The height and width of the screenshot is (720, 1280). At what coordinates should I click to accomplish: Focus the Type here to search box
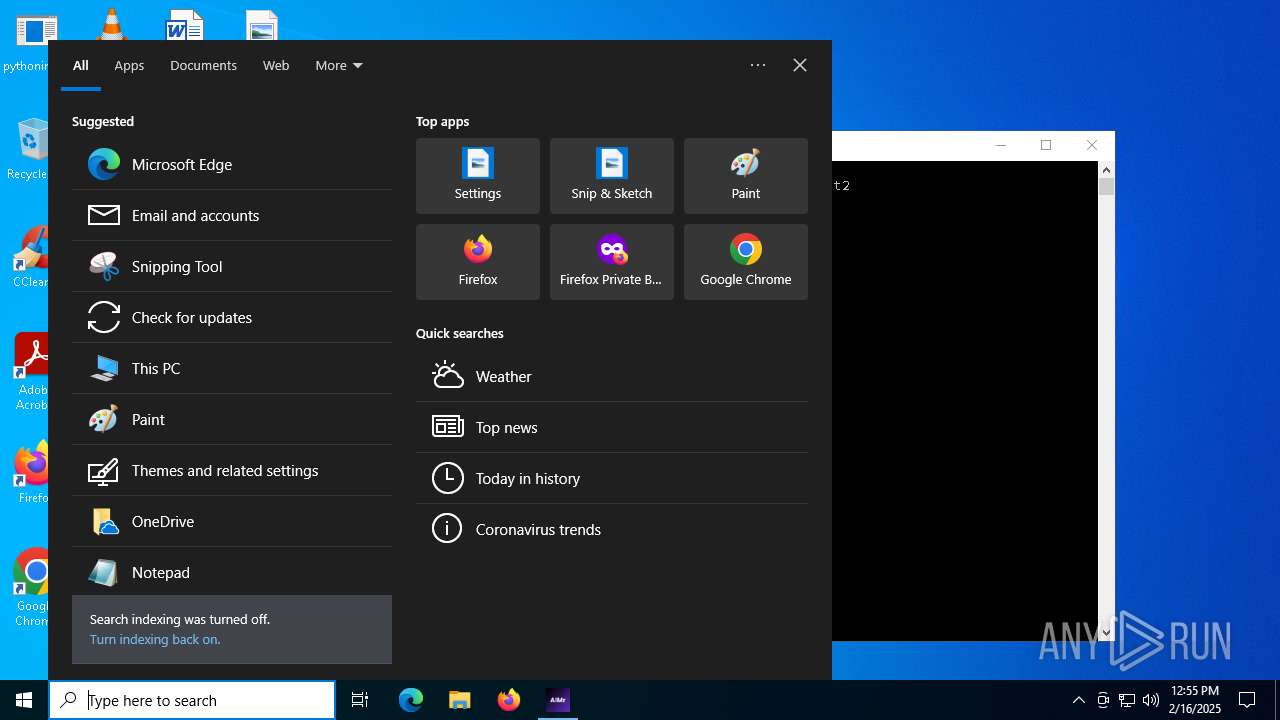(192, 700)
